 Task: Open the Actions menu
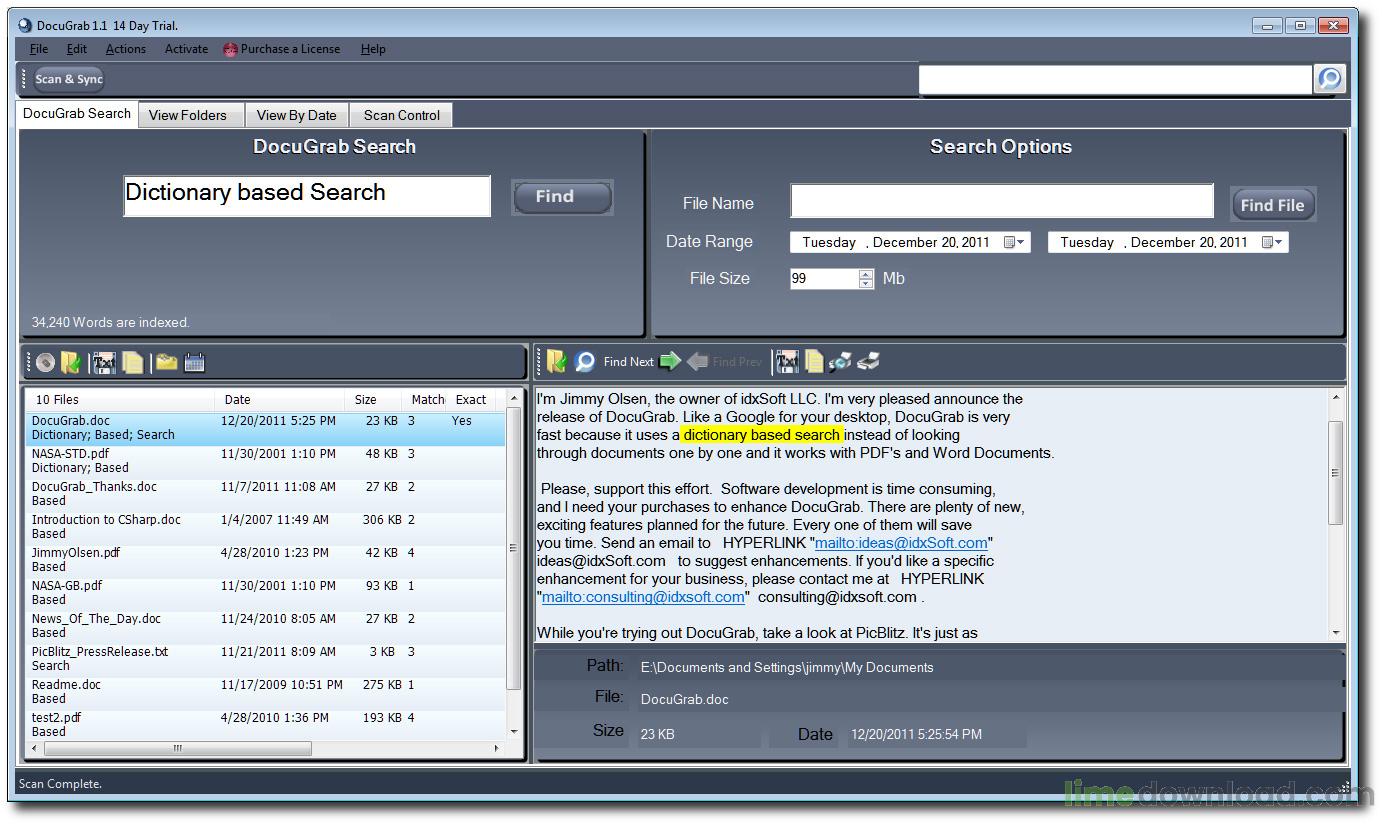[125, 49]
